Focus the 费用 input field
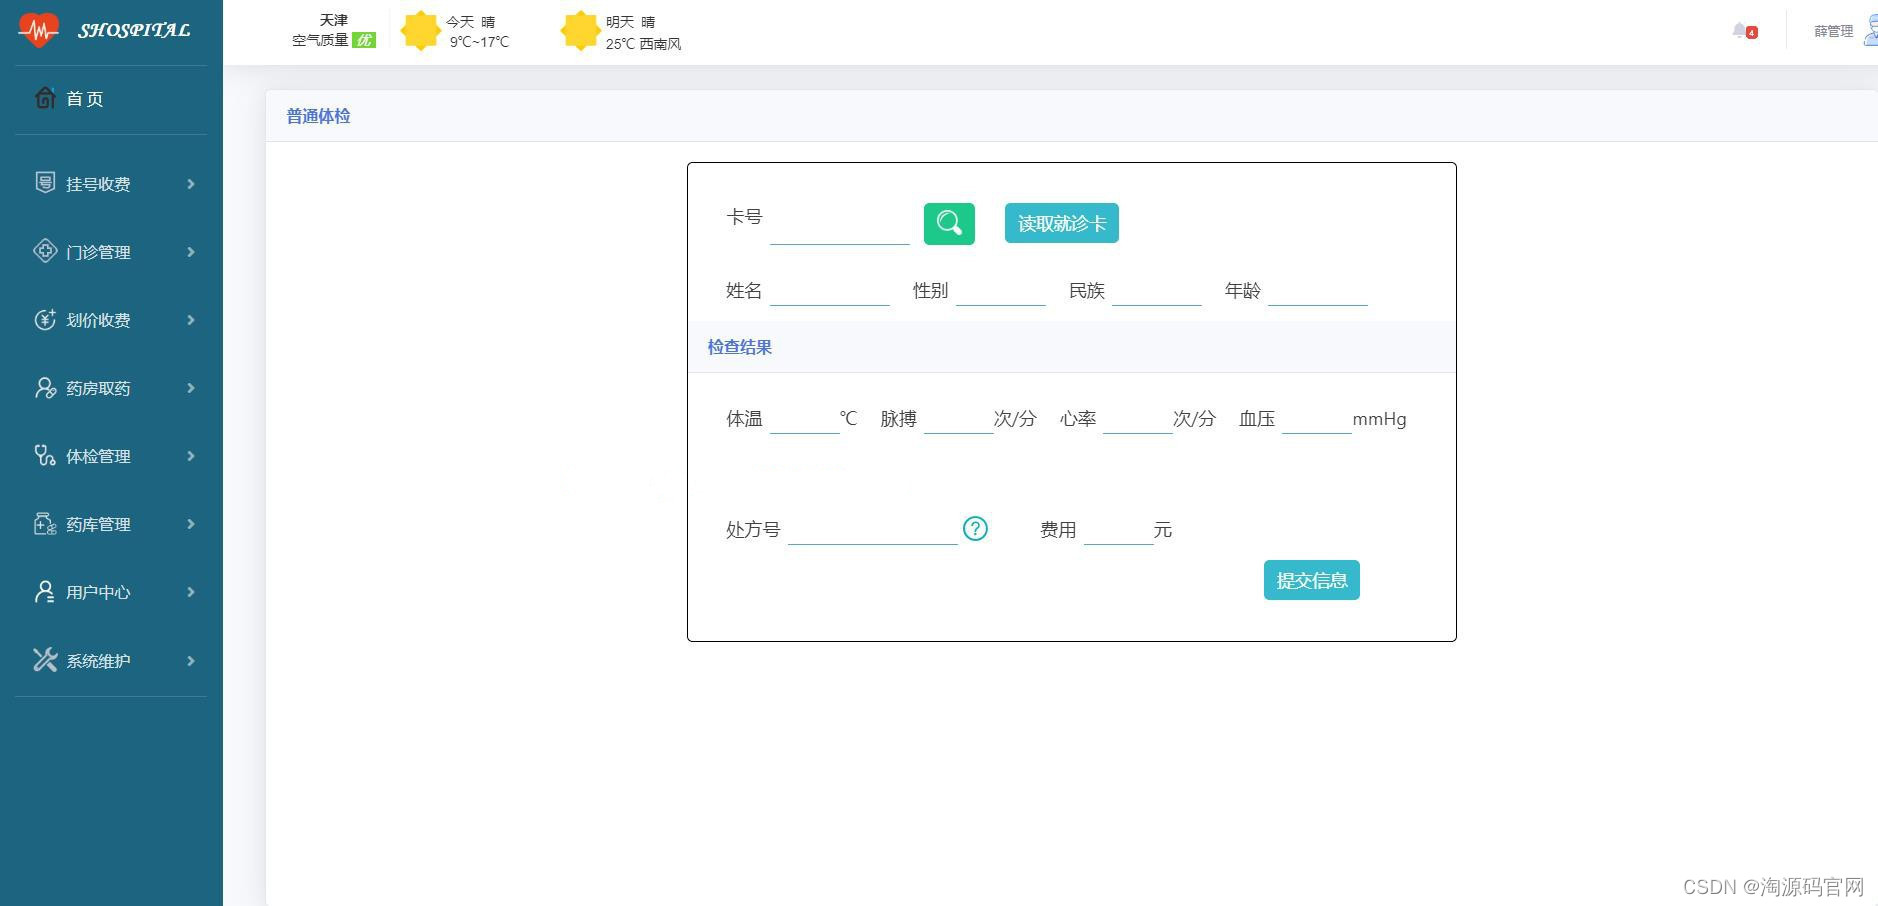This screenshot has width=1878, height=906. point(1119,530)
